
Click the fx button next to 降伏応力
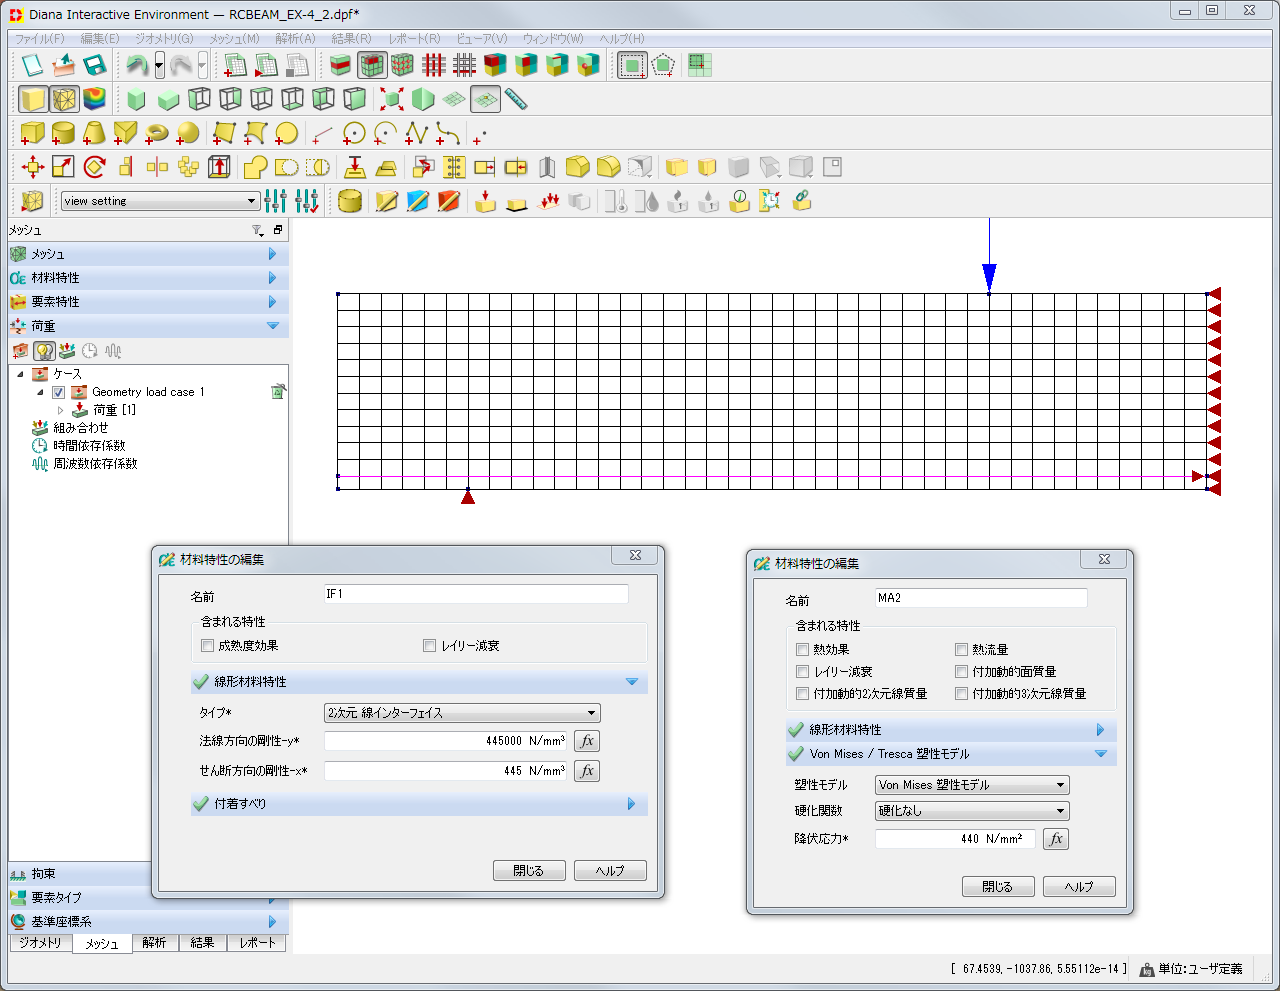coord(1056,839)
